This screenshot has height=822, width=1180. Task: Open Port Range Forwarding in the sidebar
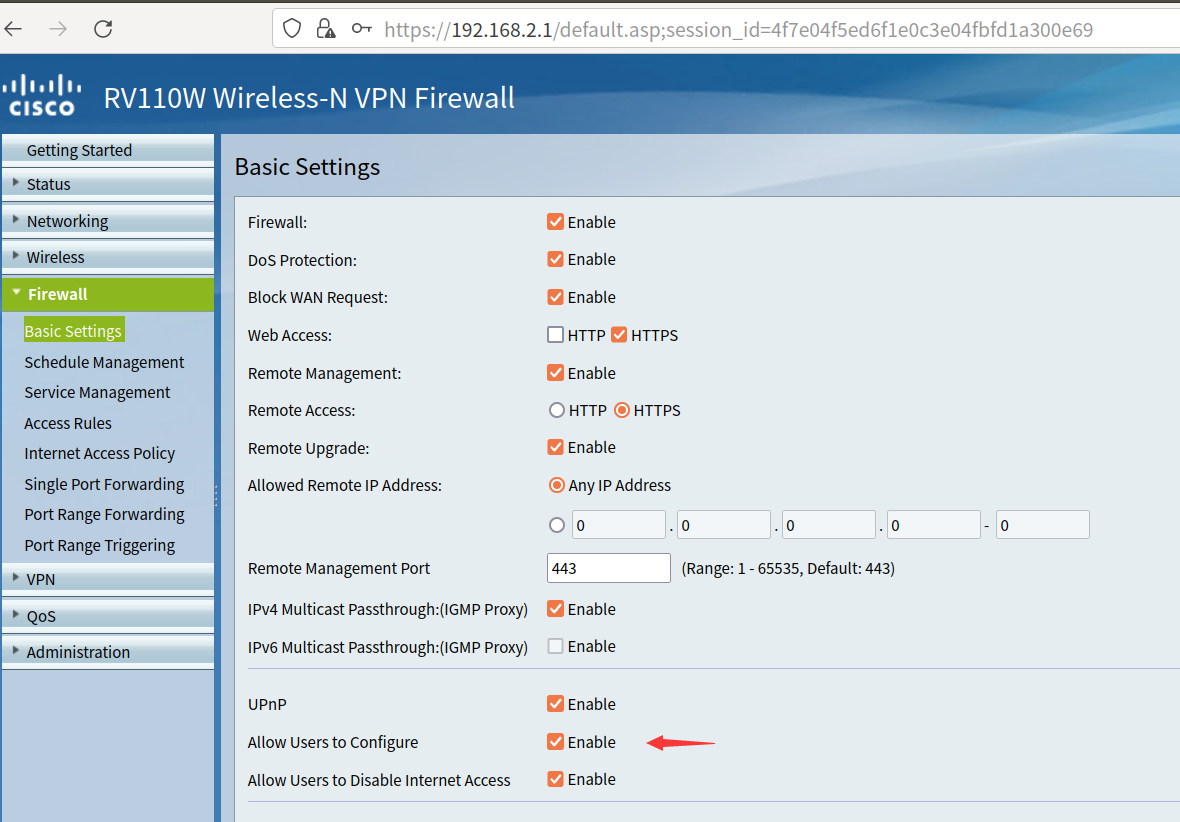coord(104,515)
